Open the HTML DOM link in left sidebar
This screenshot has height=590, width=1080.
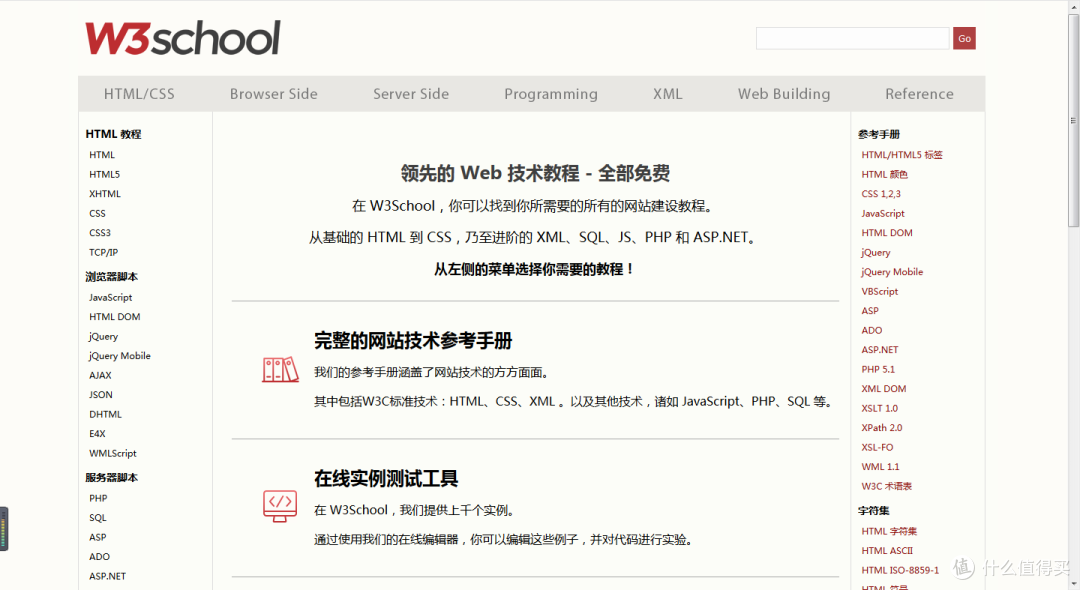coord(114,317)
